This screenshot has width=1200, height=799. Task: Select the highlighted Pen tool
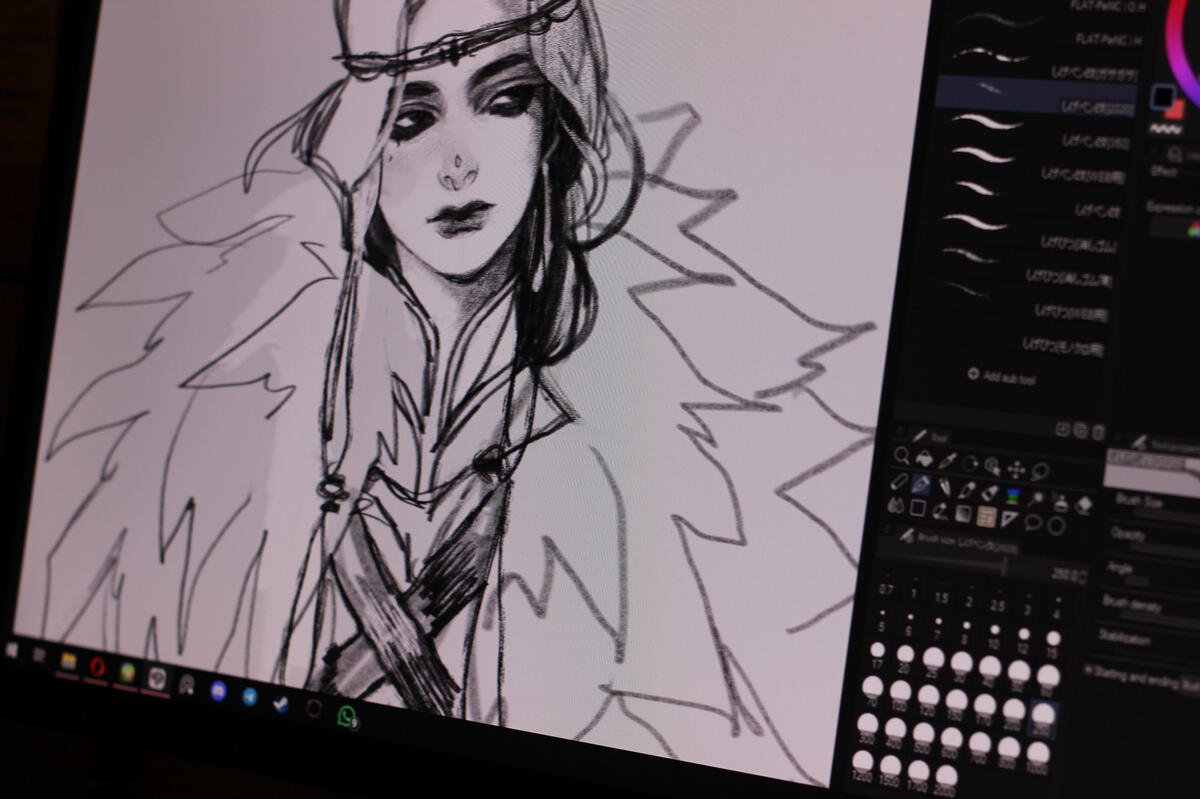click(921, 484)
